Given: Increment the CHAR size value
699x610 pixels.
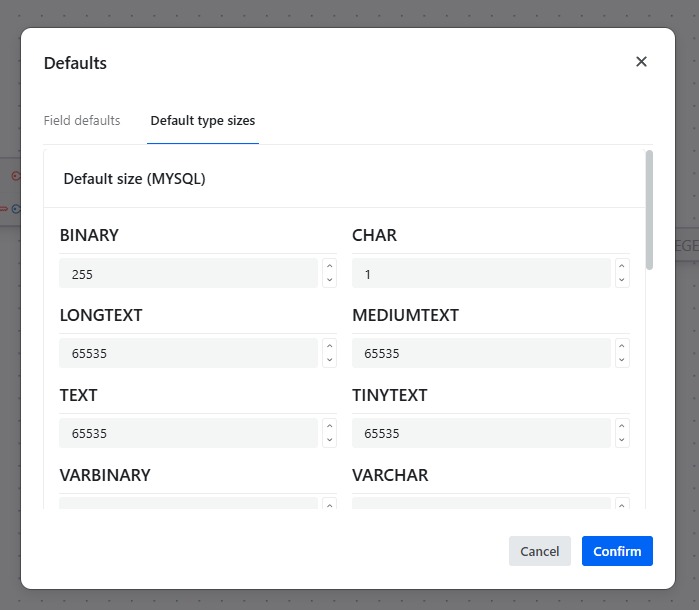Looking at the screenshot, I should pos(622,266).
